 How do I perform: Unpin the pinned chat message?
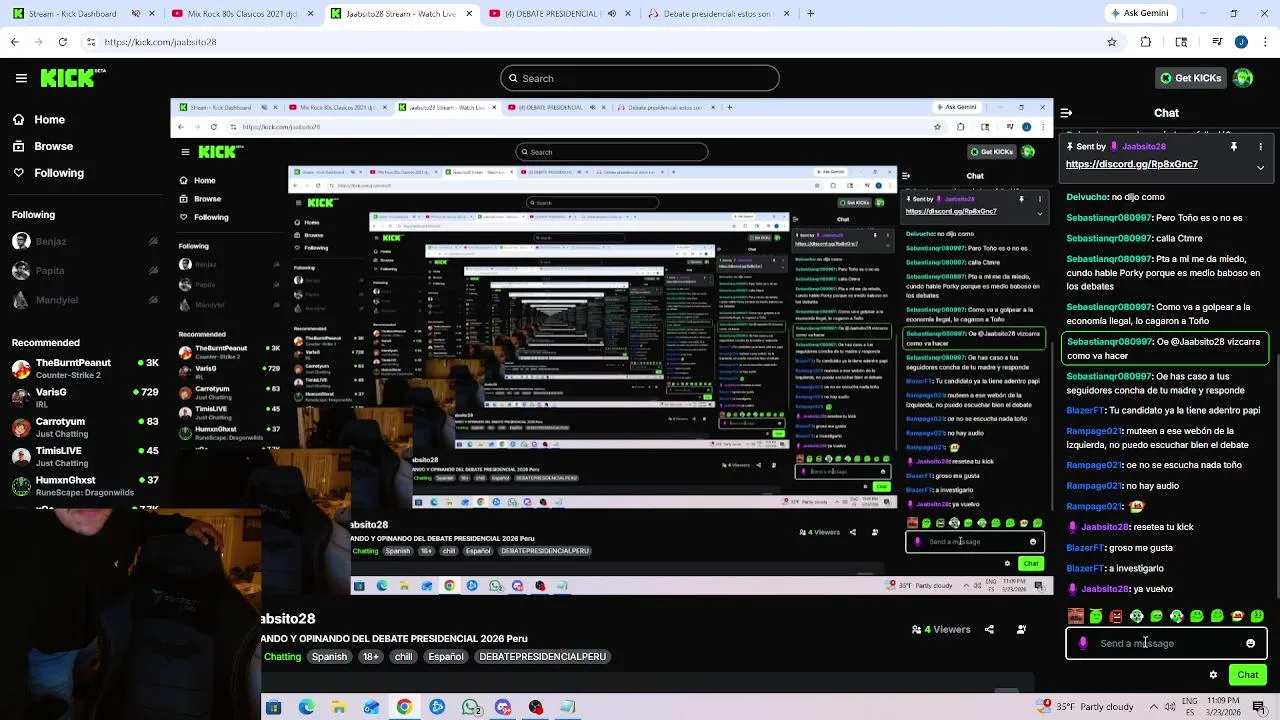click(x=1234, y=146)
